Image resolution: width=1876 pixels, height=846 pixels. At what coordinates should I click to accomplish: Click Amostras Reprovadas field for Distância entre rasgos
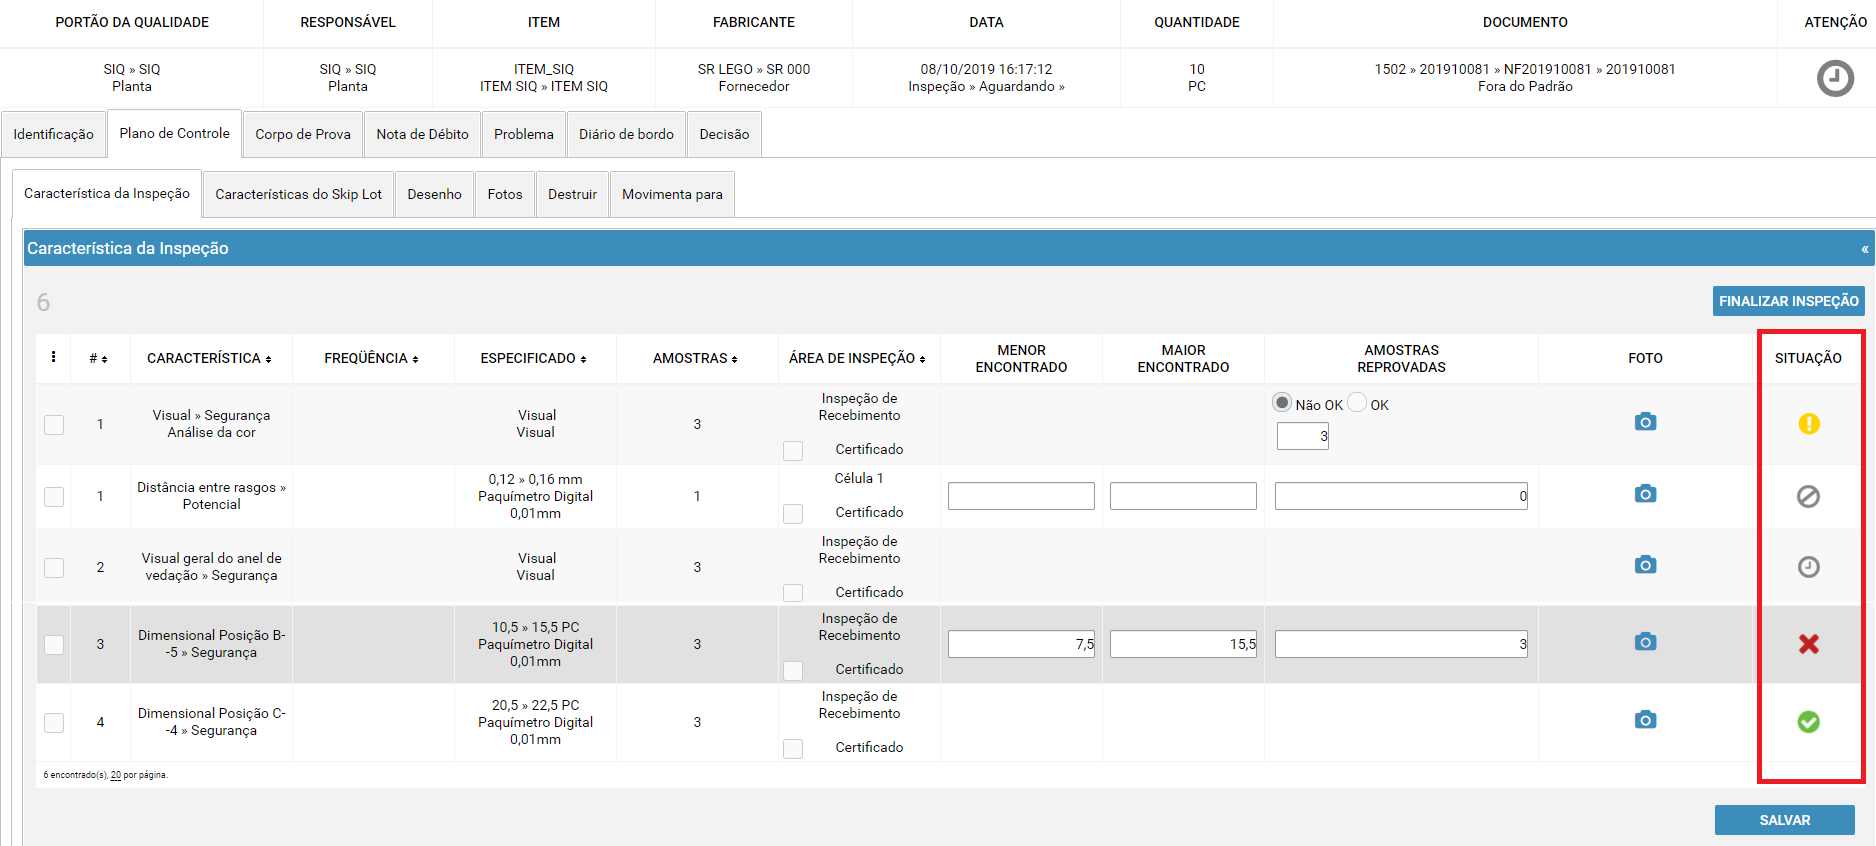click(1401, 496)
